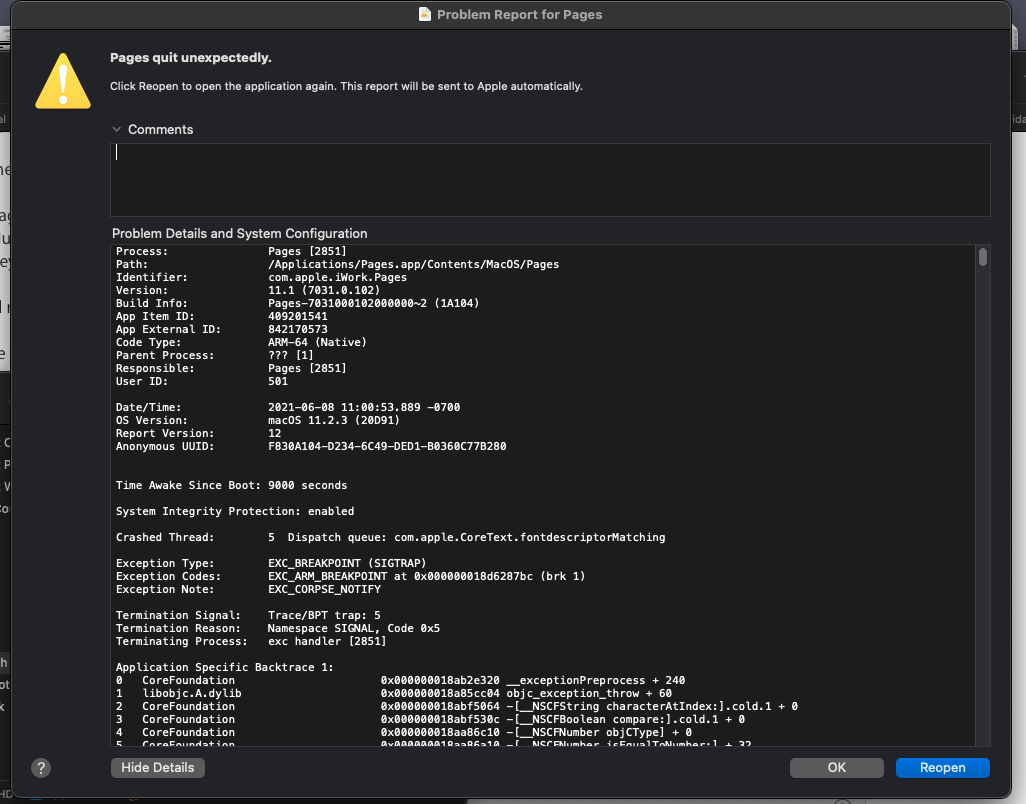Click the yellow warning triangle icon
Viewport: 1026px width, 804px height.
click(63, 80)
